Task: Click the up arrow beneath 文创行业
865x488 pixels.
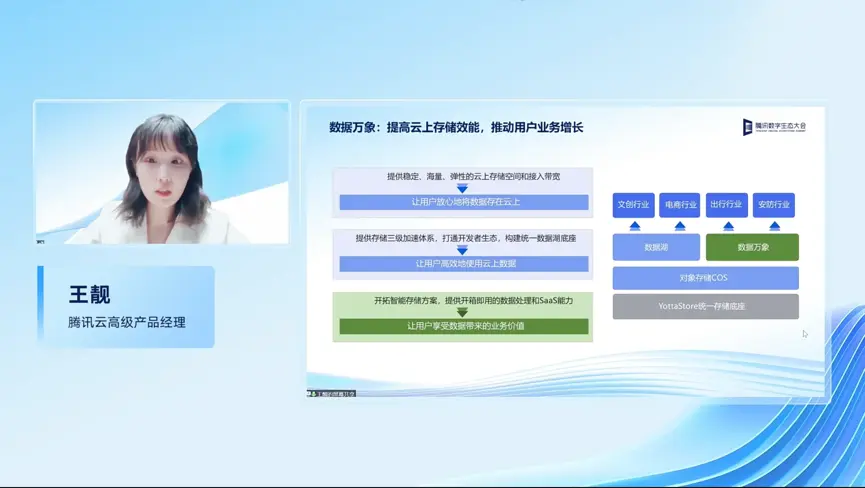Action: coord(635,226)
